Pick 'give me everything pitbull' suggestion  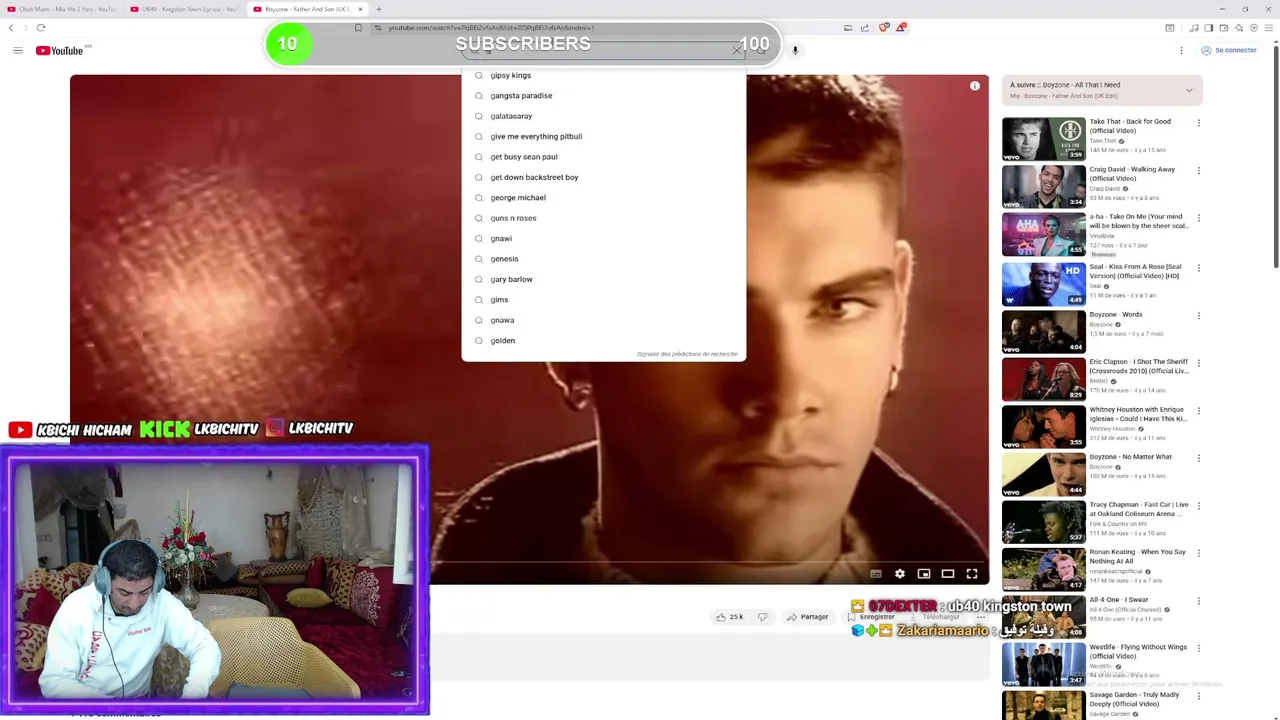coord(603,136)
